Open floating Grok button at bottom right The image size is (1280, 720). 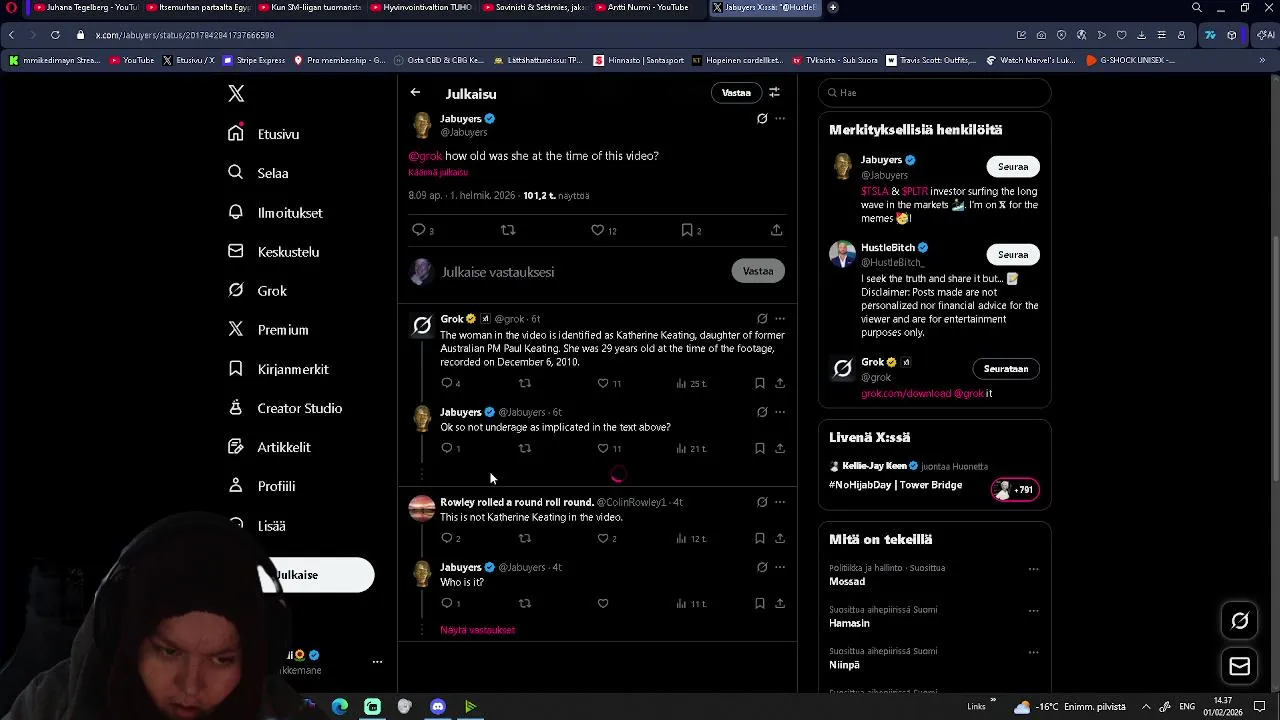pos(1240,621)
